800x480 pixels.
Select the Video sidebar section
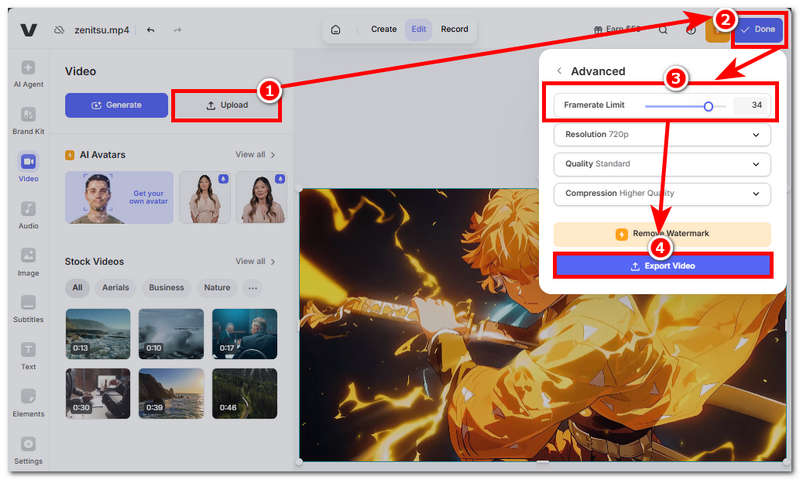coord(29,168)
